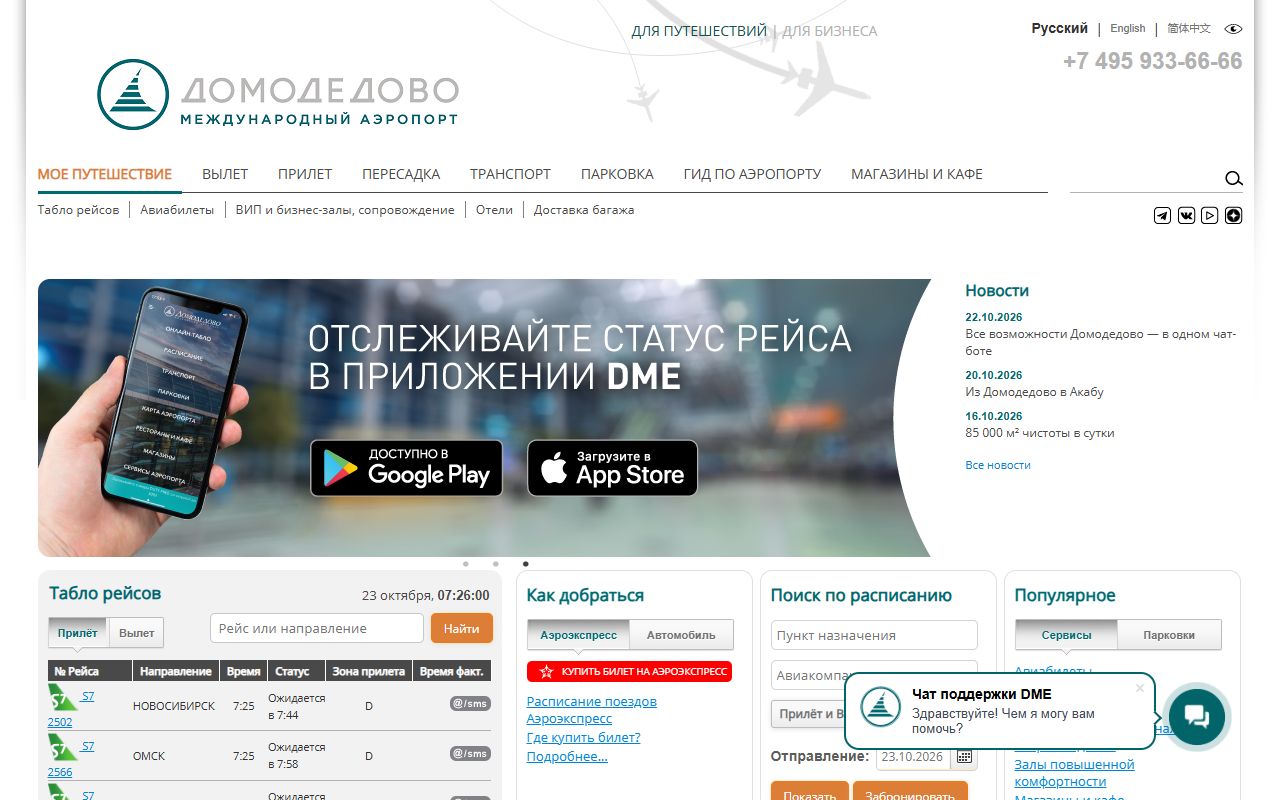Switch flight board to Прилёт
Image resolution: width=1280 pixels, height=800 pixels.
78,633
